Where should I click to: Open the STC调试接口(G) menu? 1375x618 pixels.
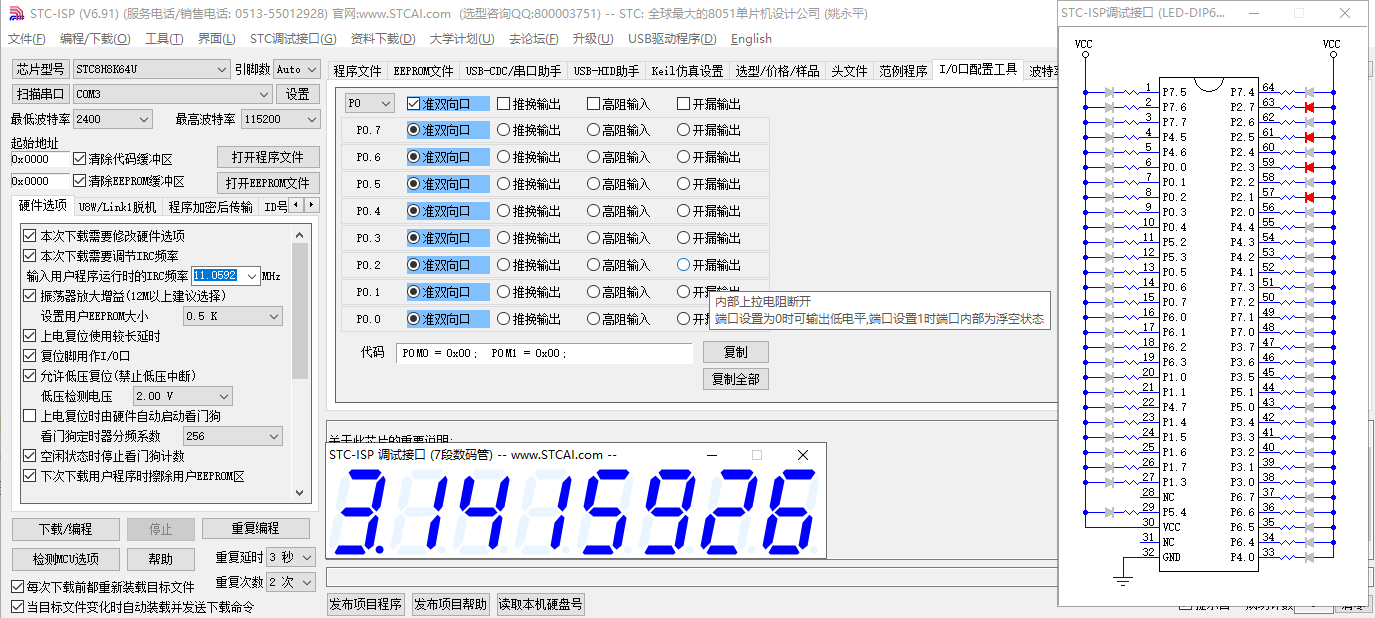click(293, 39)
